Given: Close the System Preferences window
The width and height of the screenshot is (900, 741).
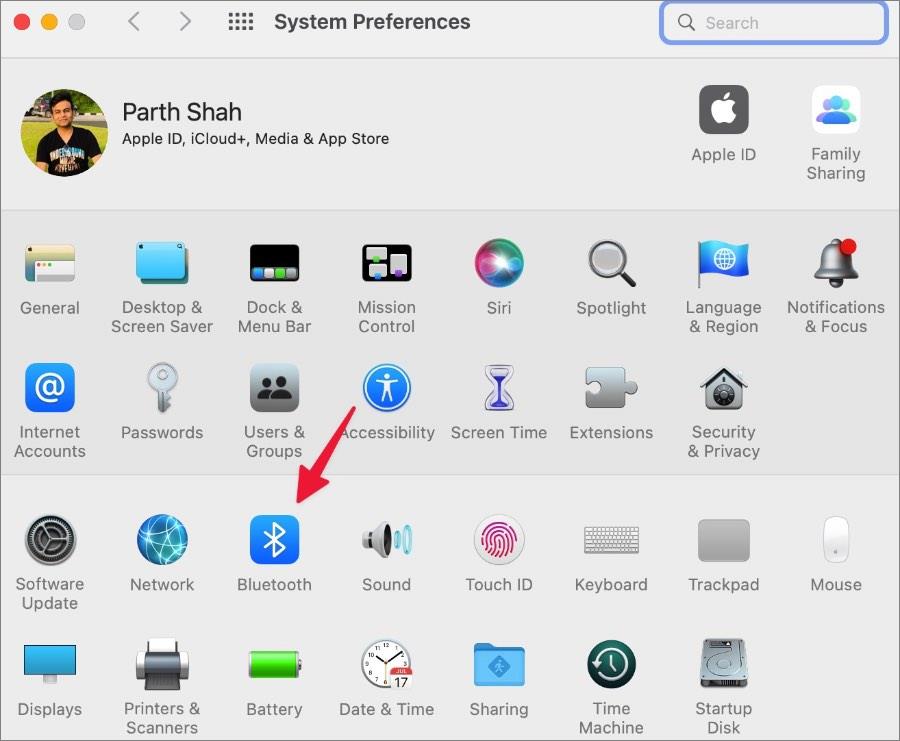Looking at the screenshot, I should (x=22, y=22).
